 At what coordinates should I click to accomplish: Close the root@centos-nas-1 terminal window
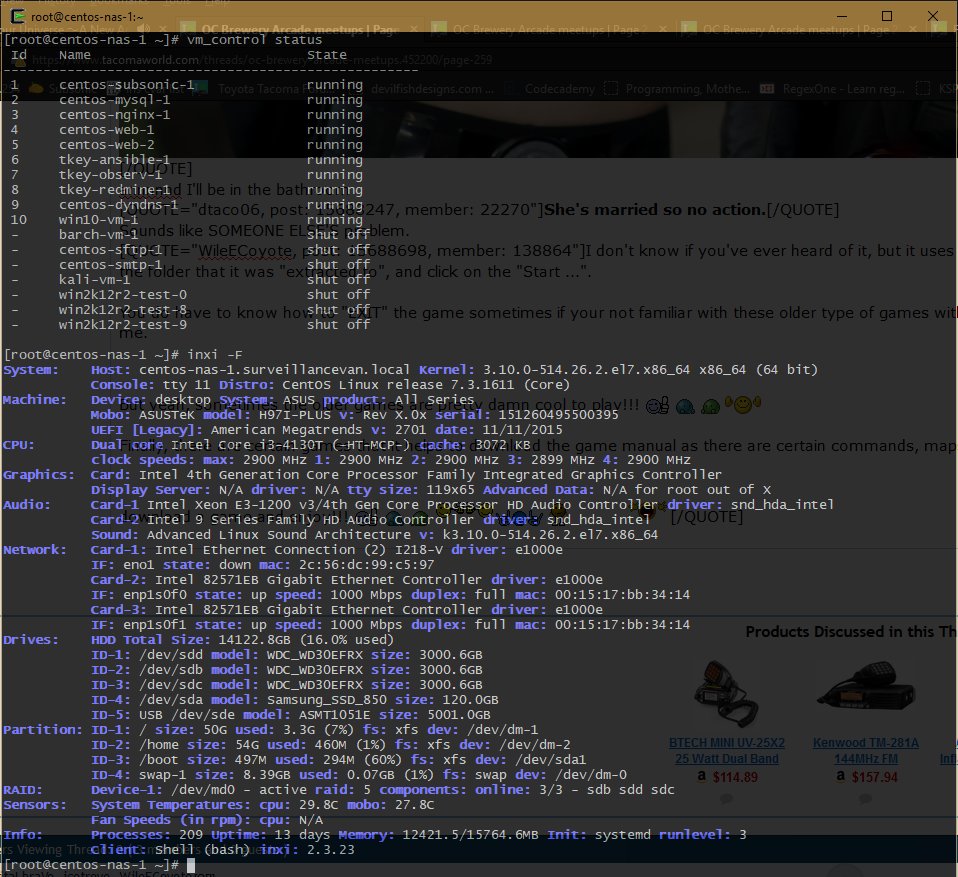(933, 16)
